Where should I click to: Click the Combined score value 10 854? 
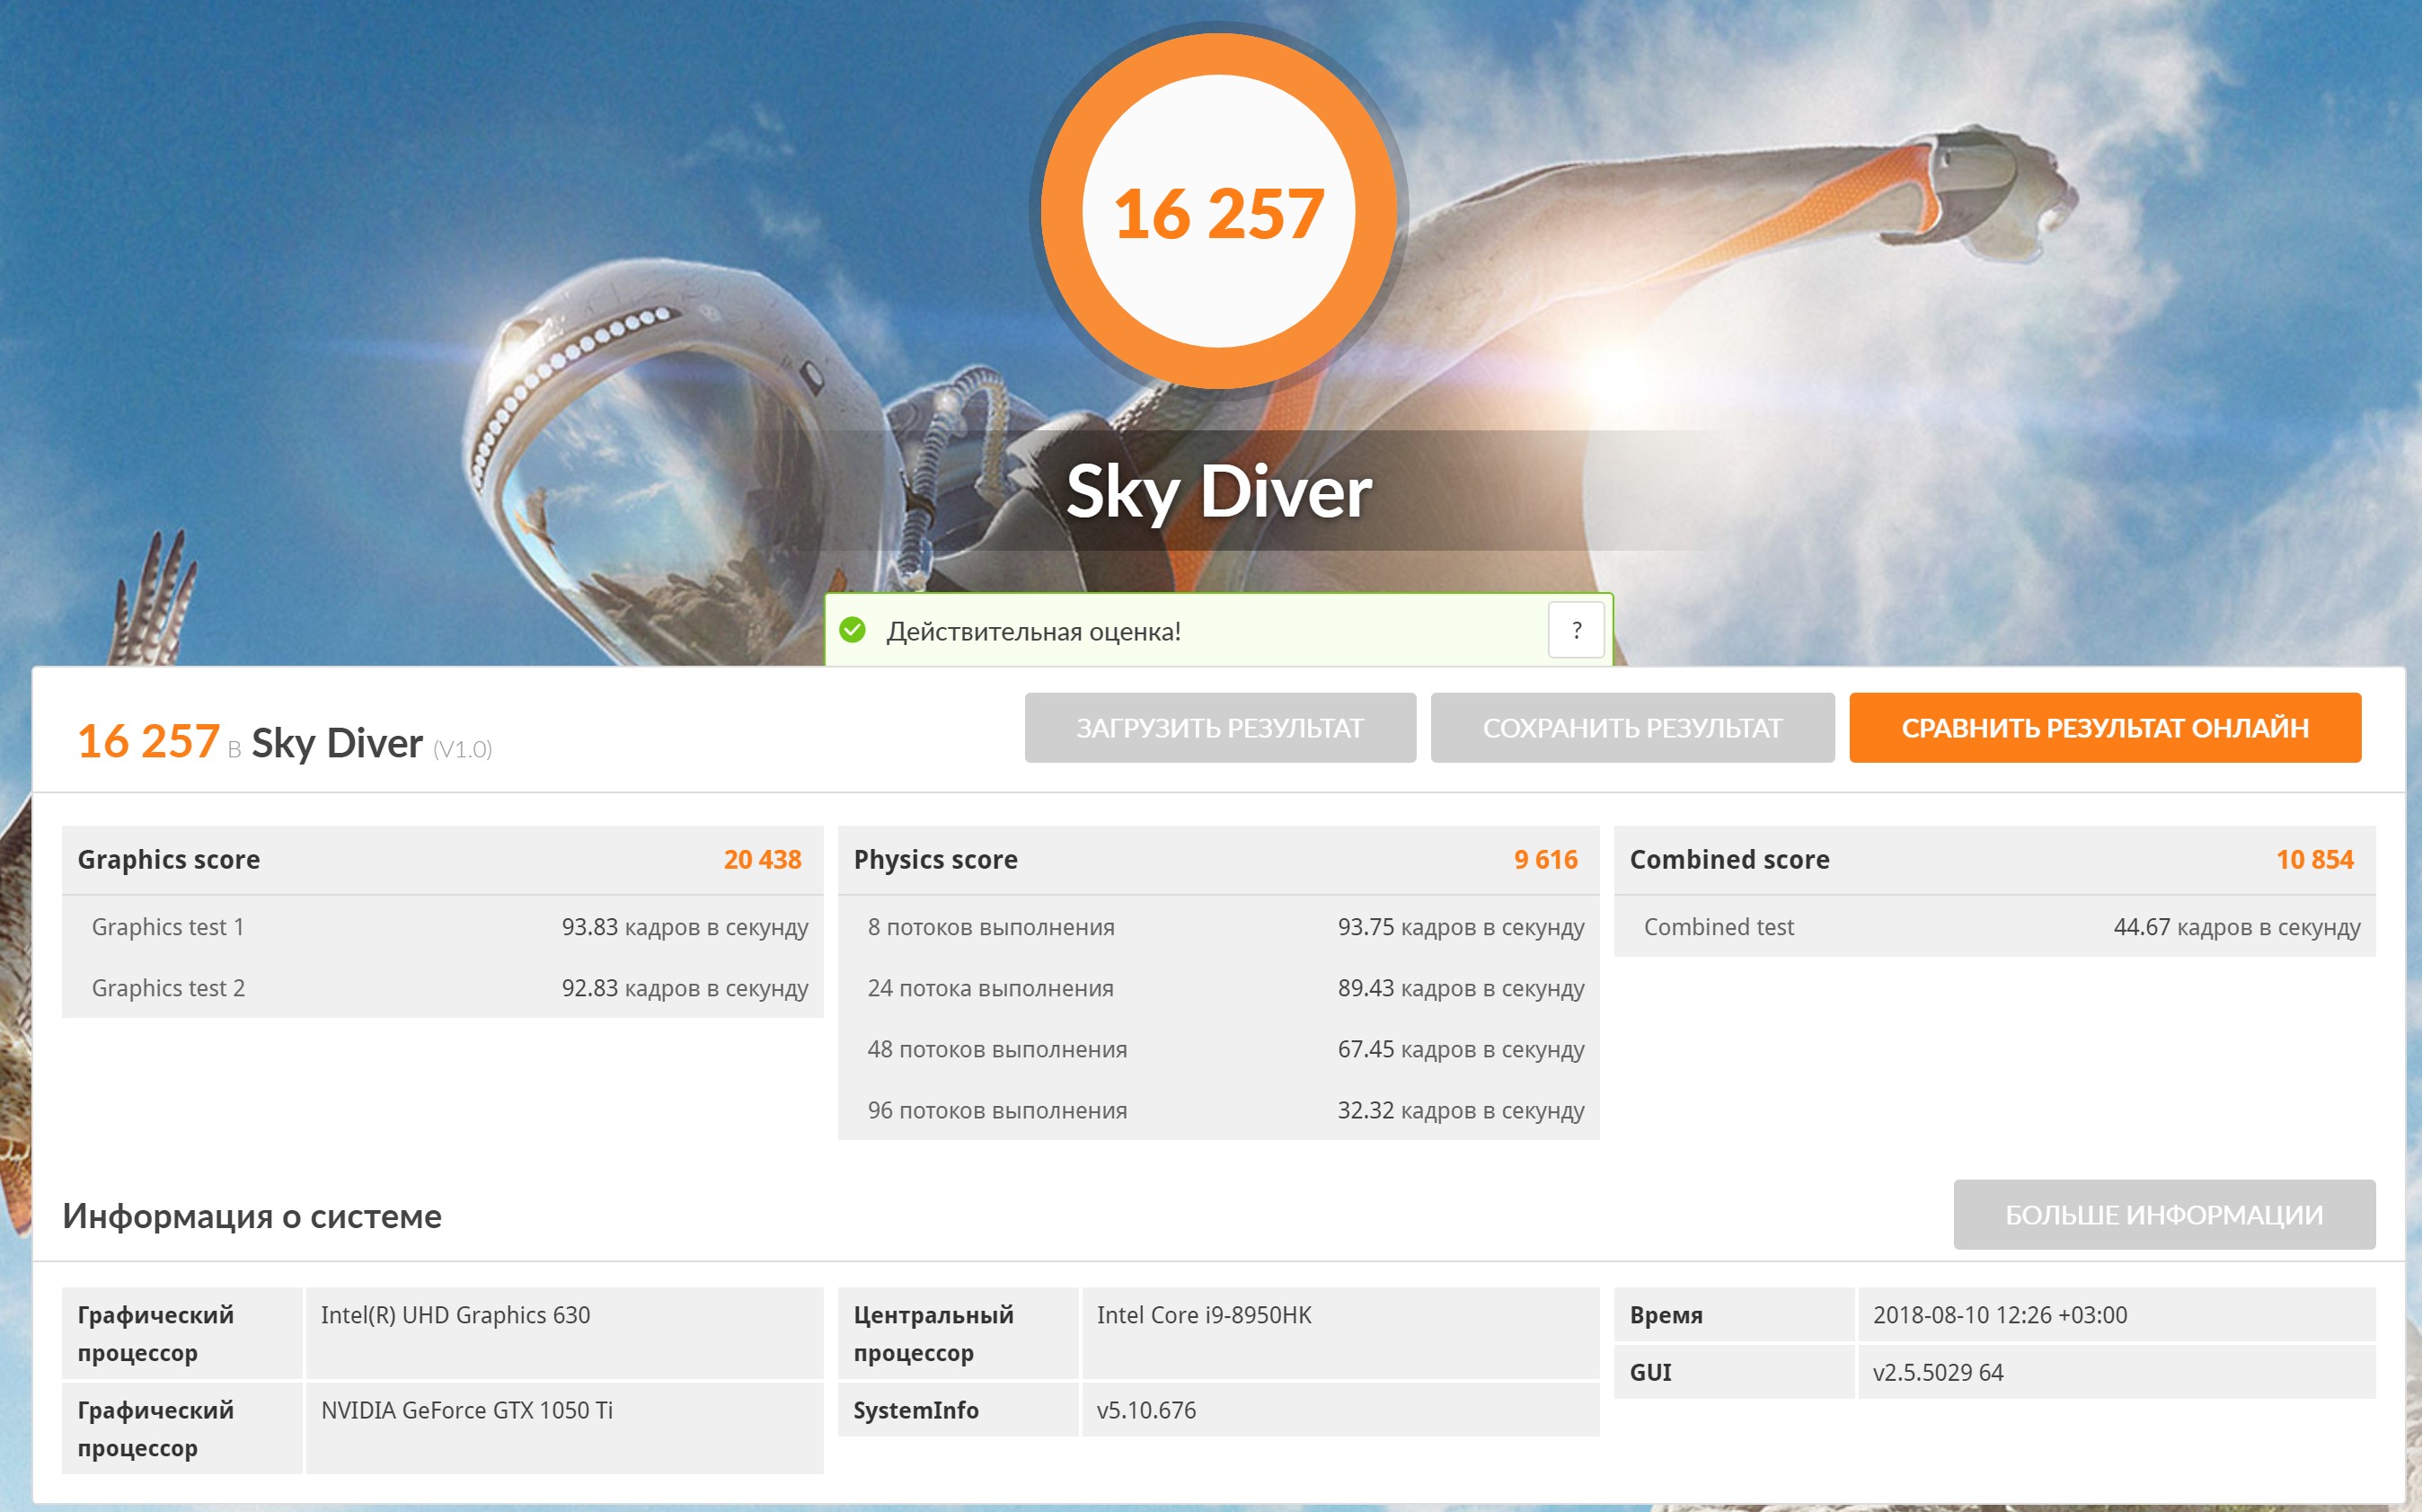(x=2315, y=860)
